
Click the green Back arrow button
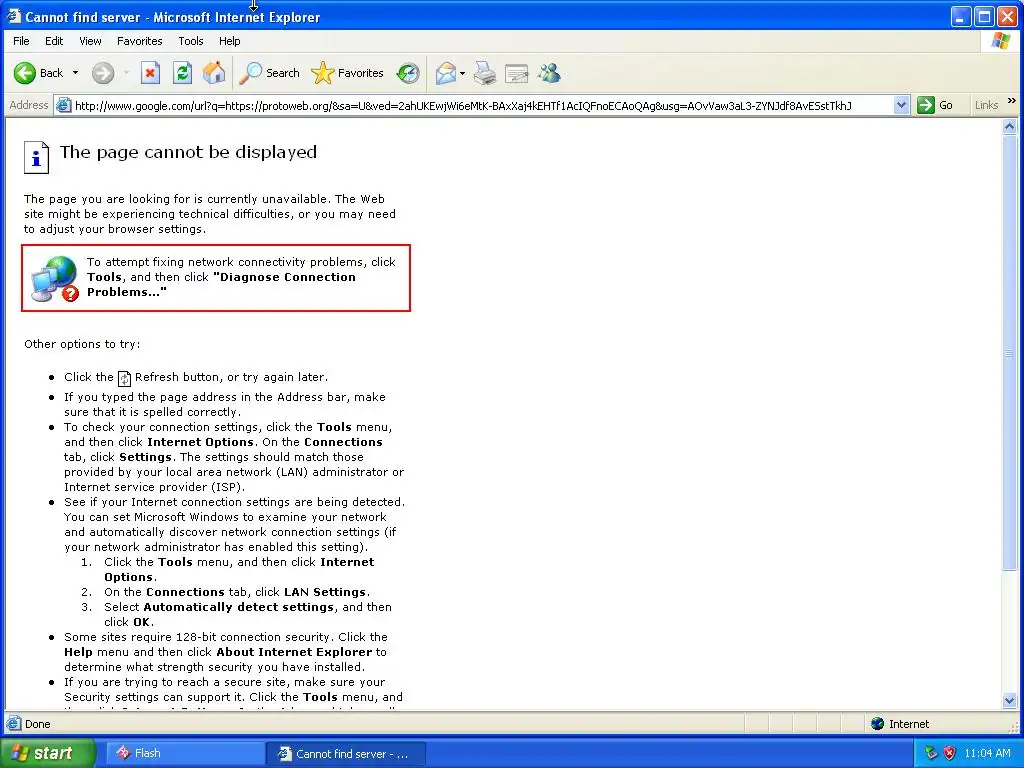click(x=25, y=73)
